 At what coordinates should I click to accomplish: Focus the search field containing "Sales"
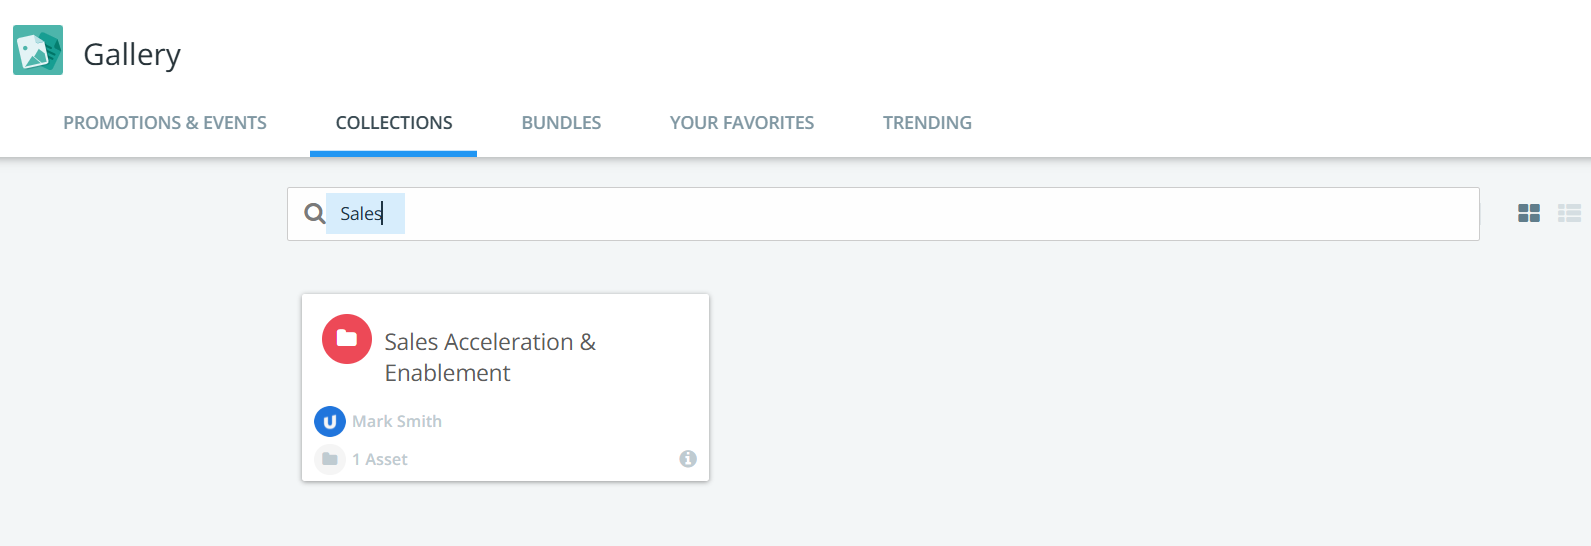[x=900, y=213]
